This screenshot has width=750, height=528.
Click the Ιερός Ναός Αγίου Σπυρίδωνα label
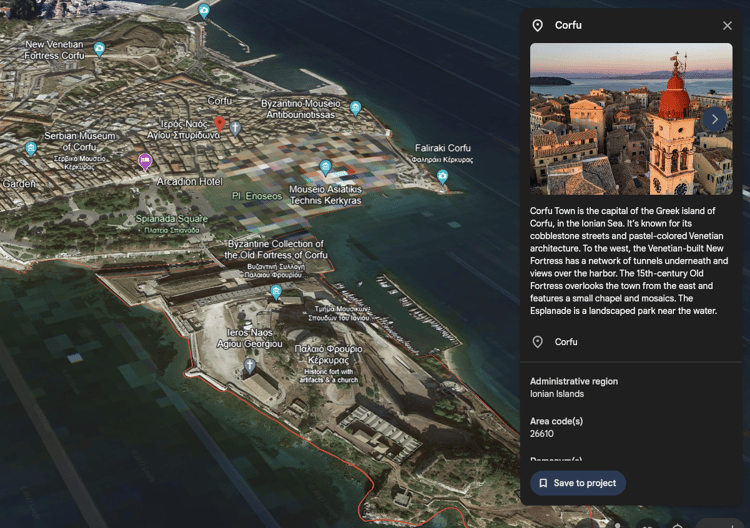(x=184, y=130)
